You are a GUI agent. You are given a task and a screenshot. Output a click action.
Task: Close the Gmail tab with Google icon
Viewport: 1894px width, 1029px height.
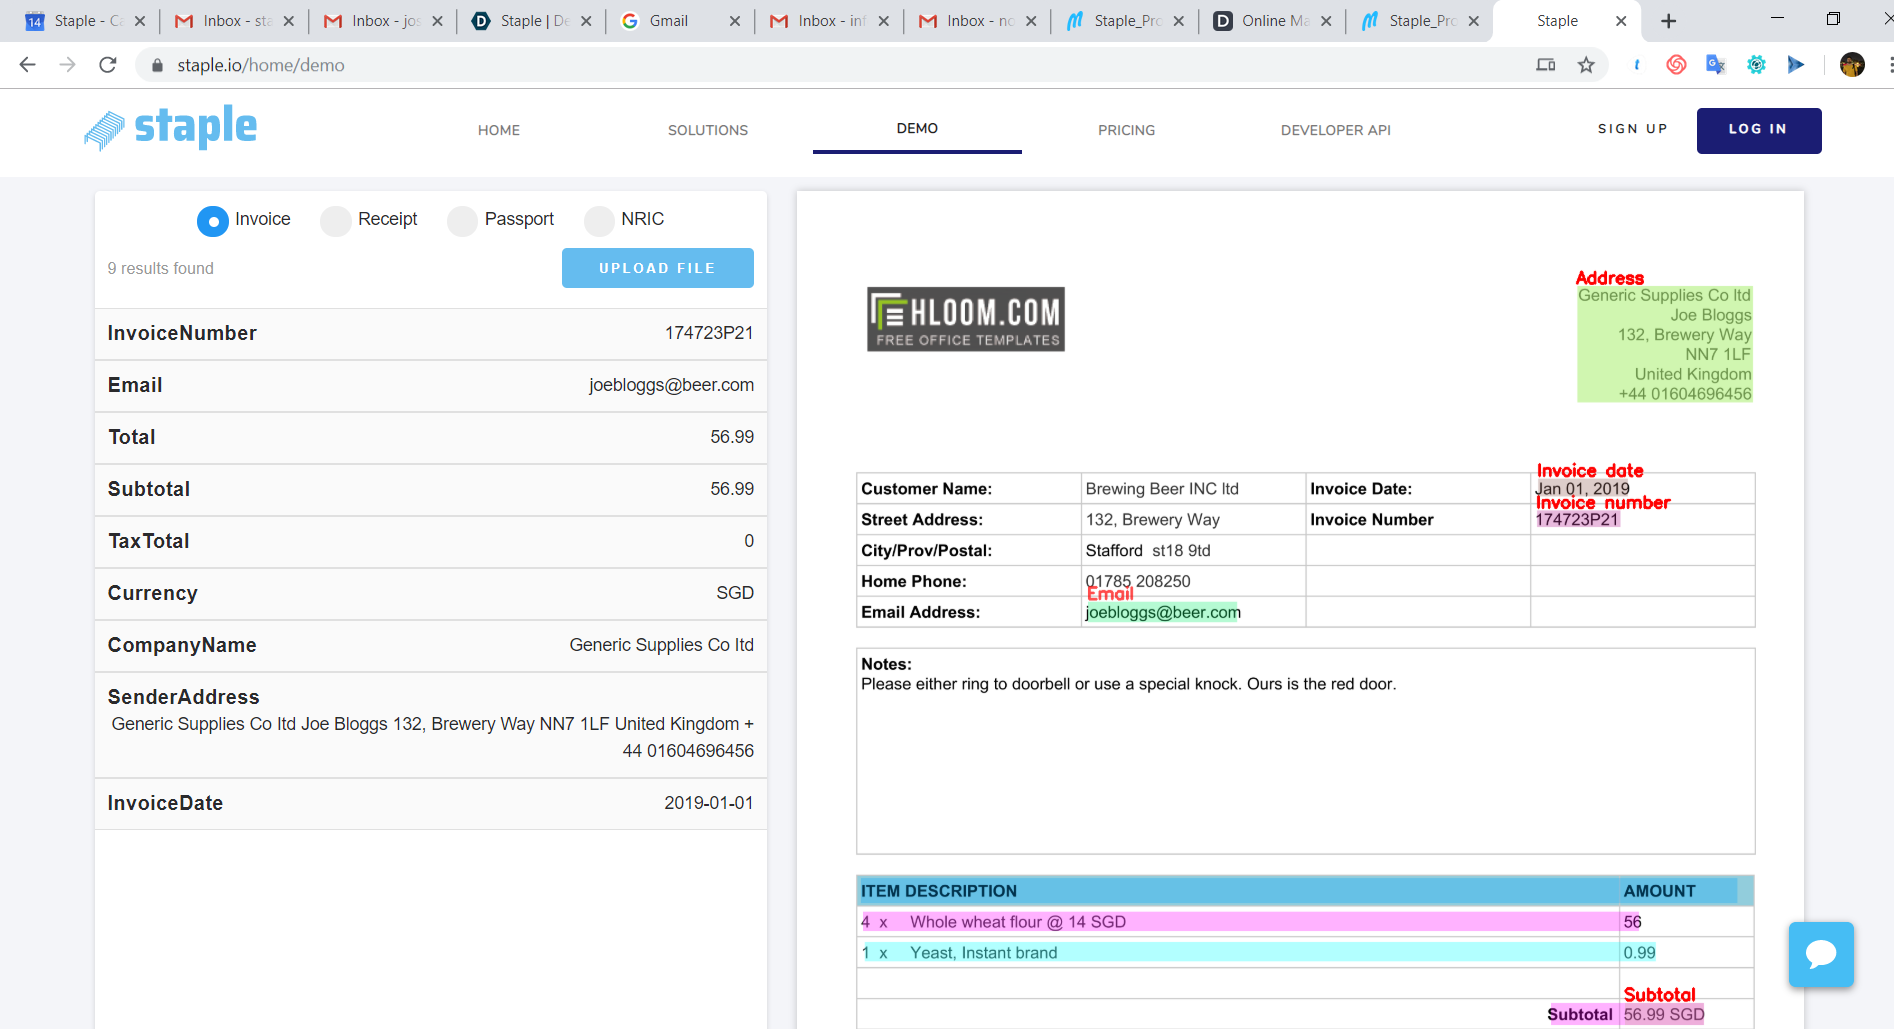[x=735, y=21]
